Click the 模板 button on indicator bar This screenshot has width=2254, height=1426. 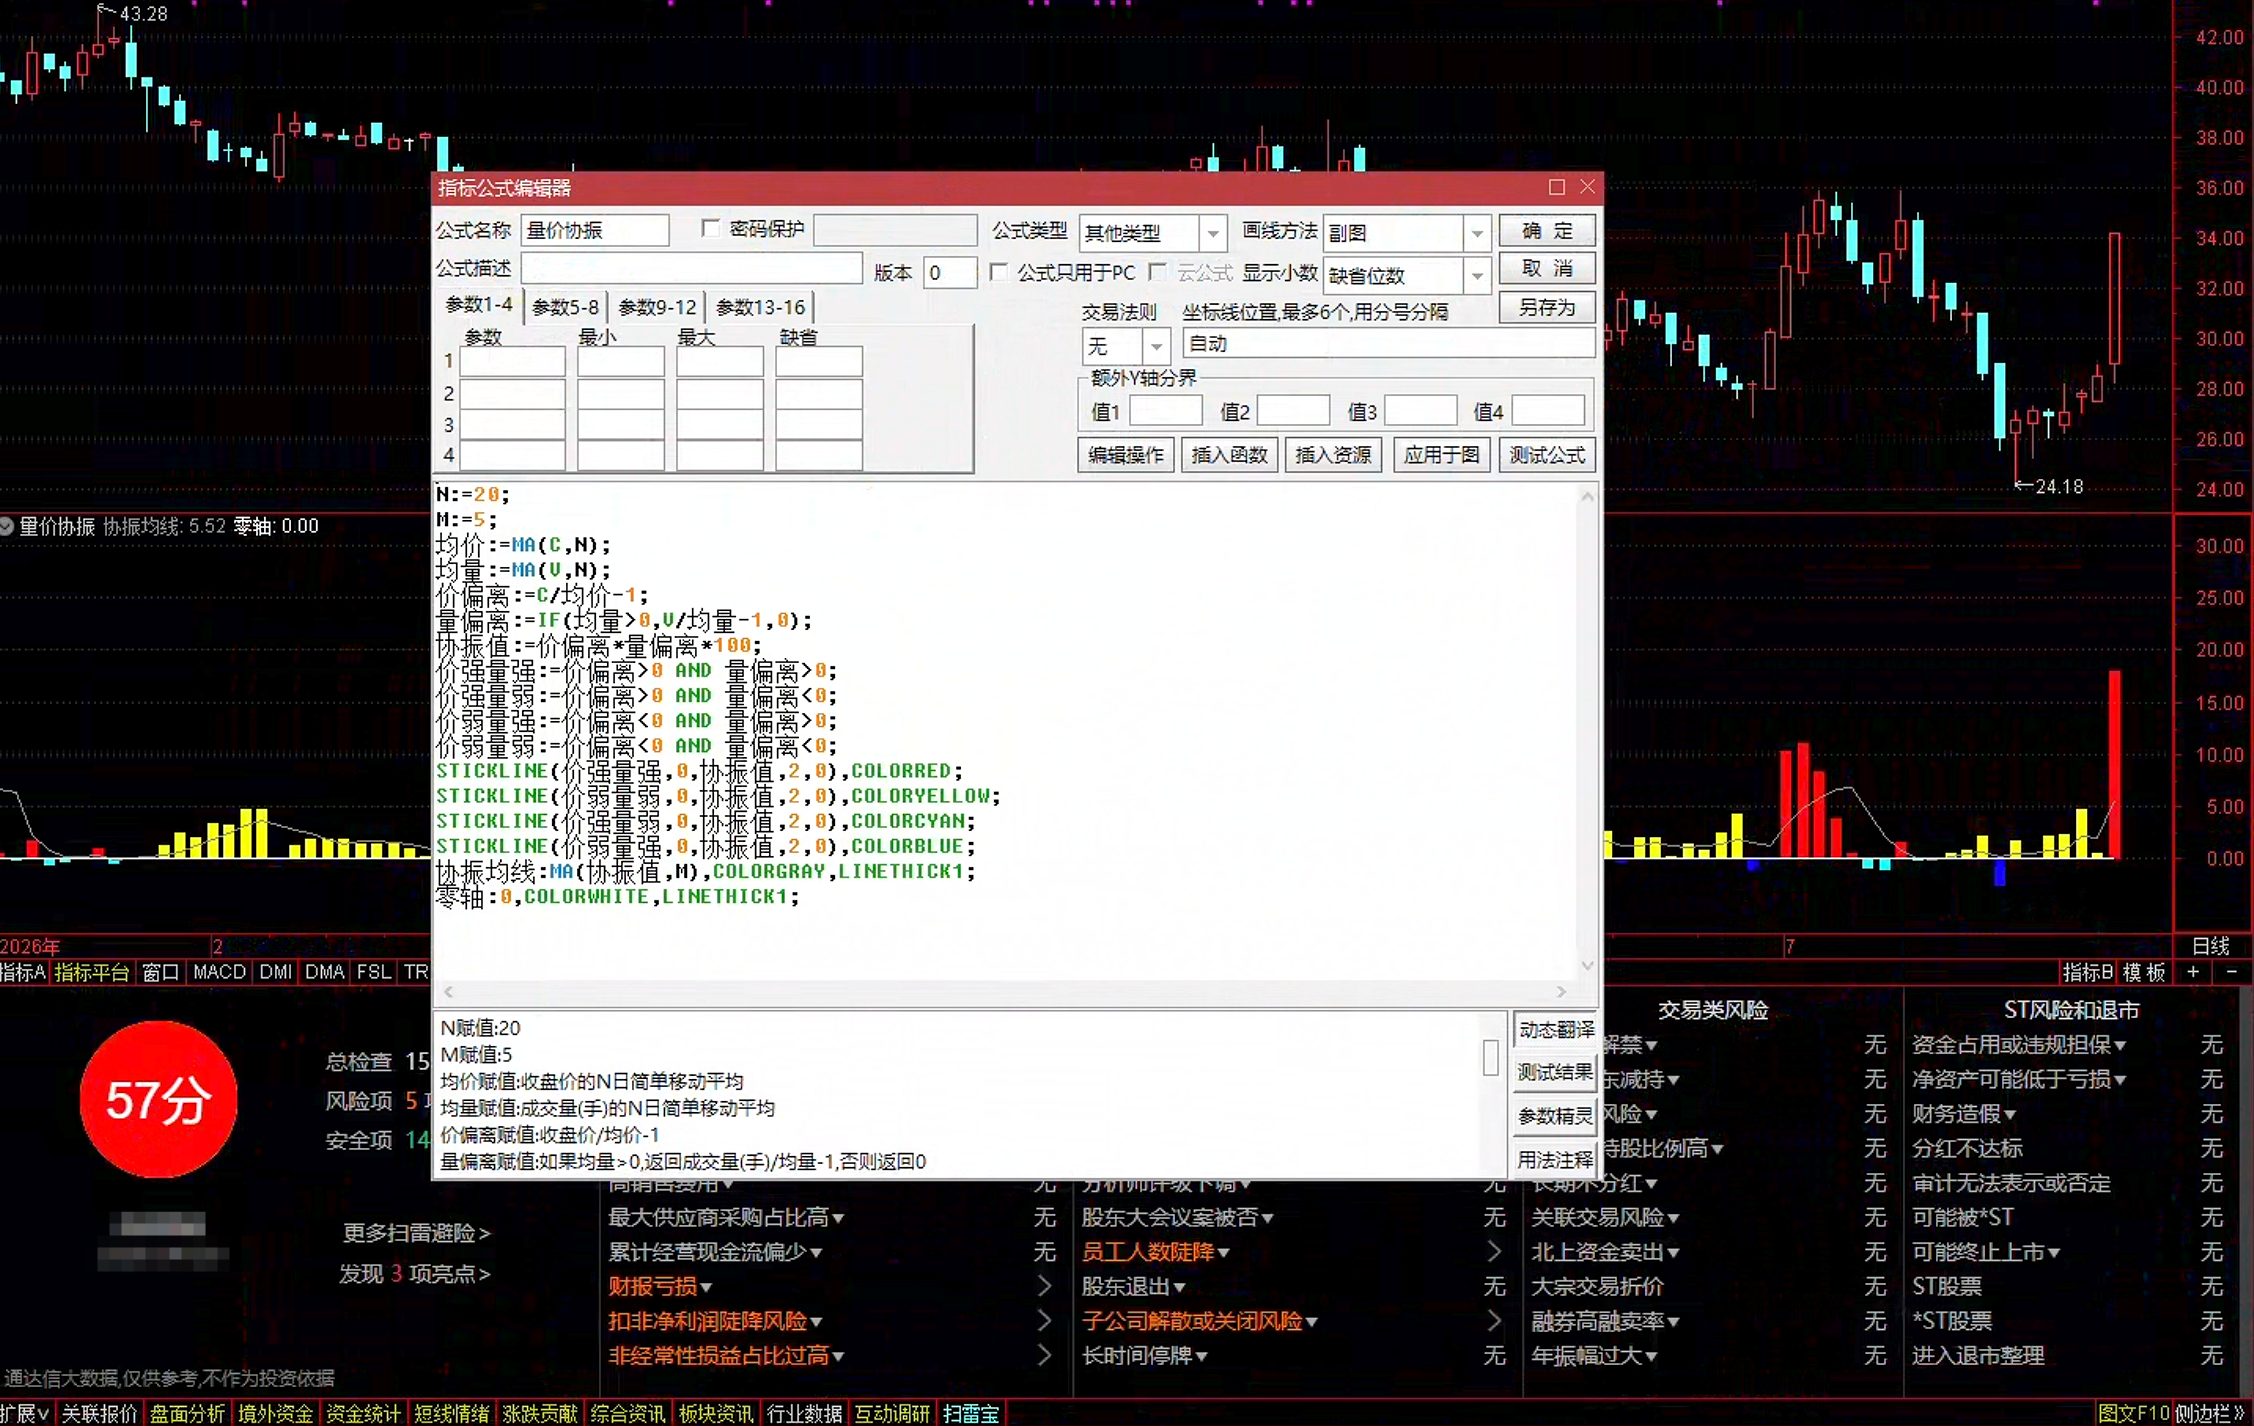click(2145, 972)
